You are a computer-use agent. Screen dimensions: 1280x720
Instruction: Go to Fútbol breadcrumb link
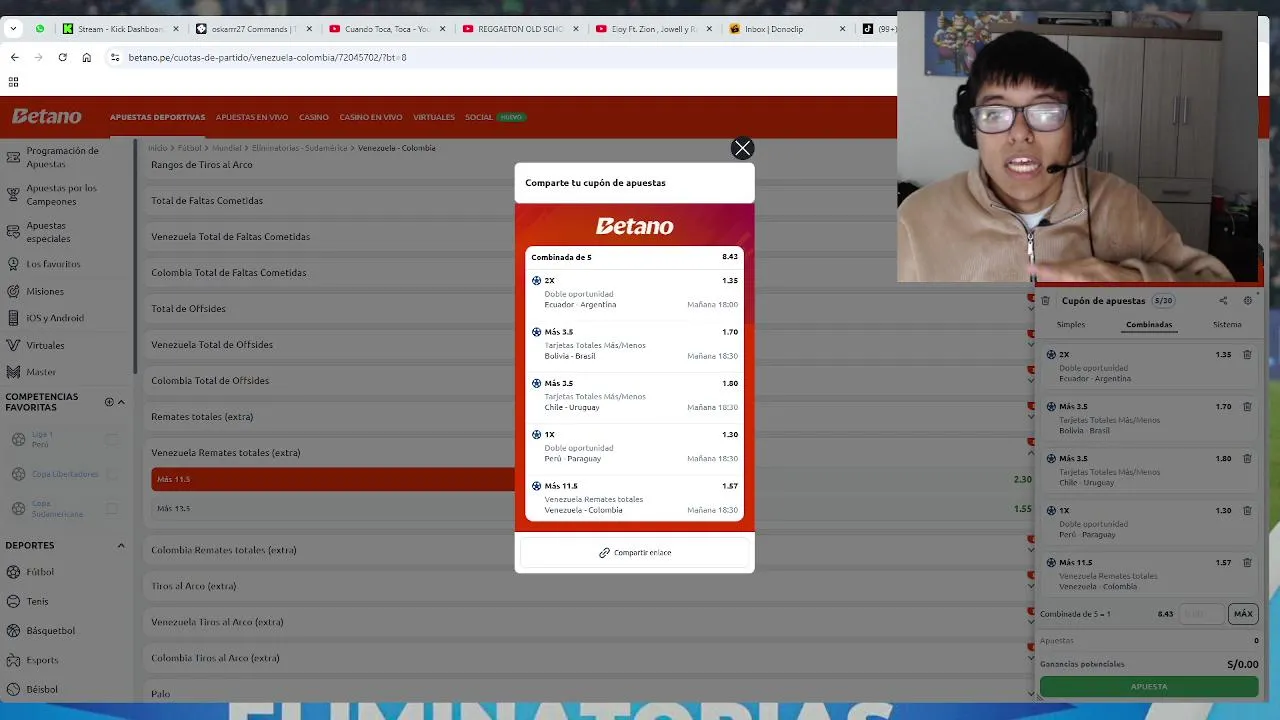coord(189,148)
